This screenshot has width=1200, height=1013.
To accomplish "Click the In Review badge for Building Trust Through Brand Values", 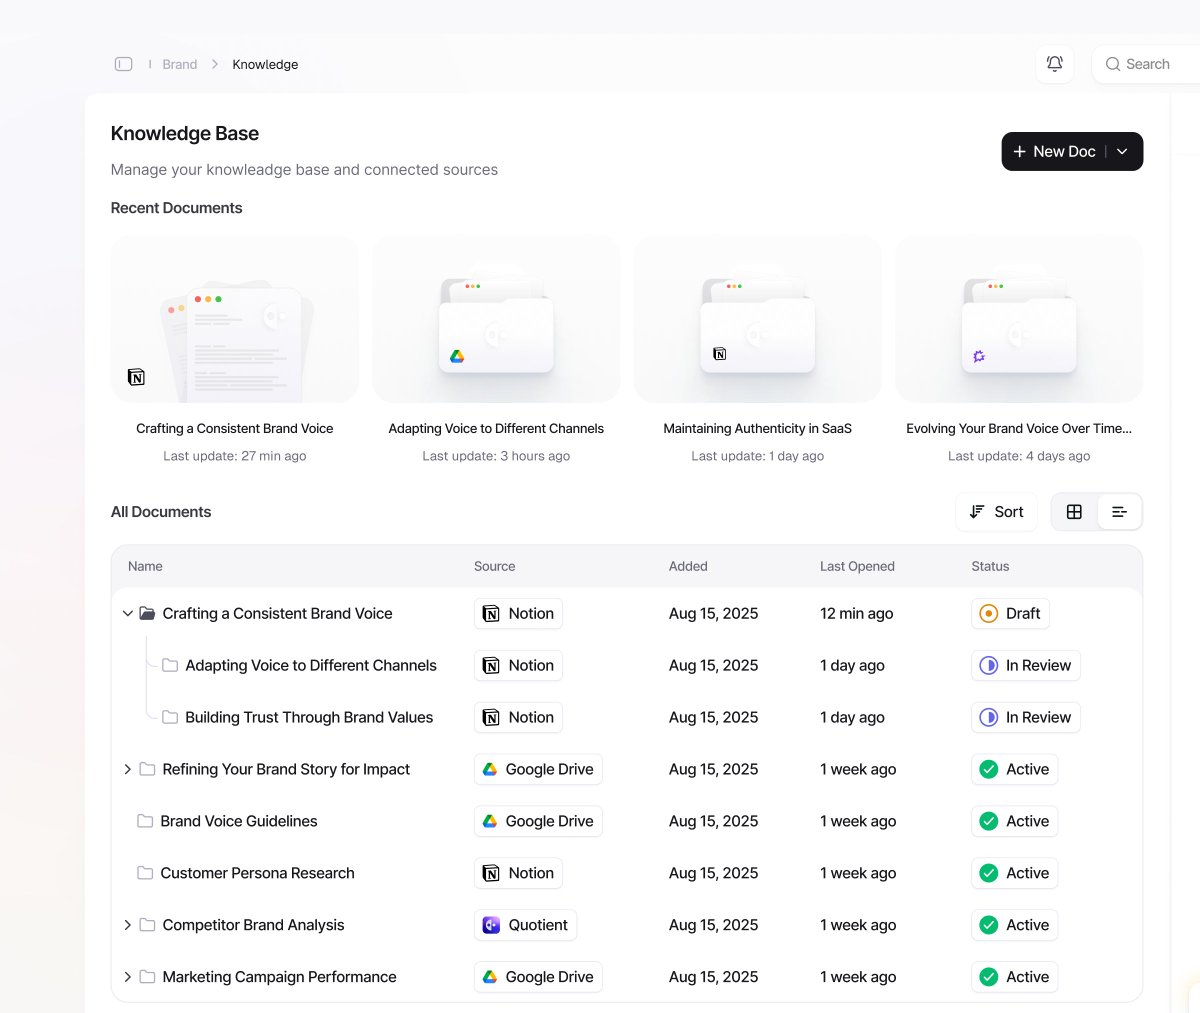I will (1025, 717).
